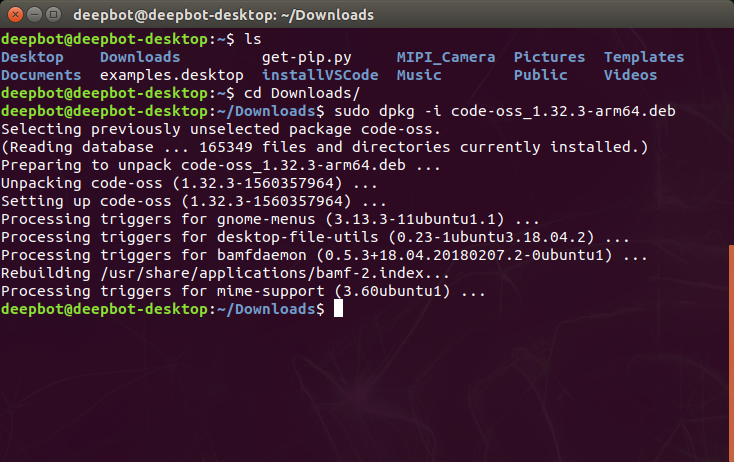Image resolution: width=734 pixels, height=462 pixels.
Task: Click the MIPI_Camera directory name
Action: point(446,57)
